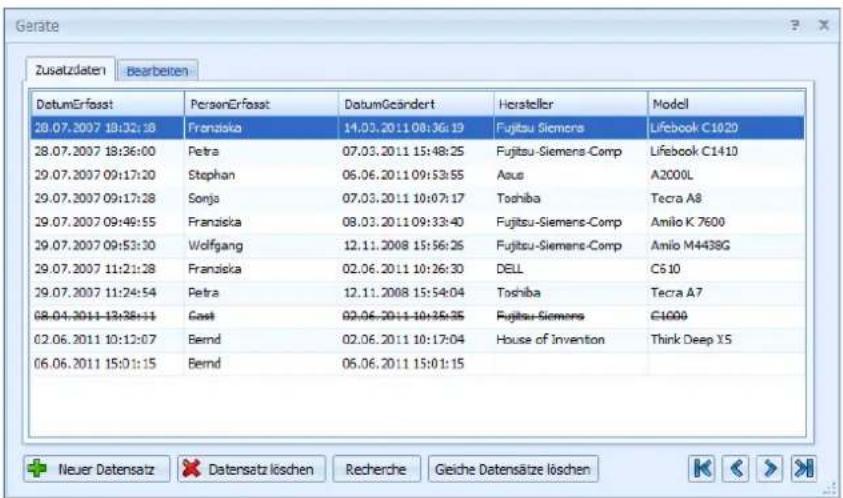
Task: Click changed date 07.03.2011 10:07:17
Action: 416,198
